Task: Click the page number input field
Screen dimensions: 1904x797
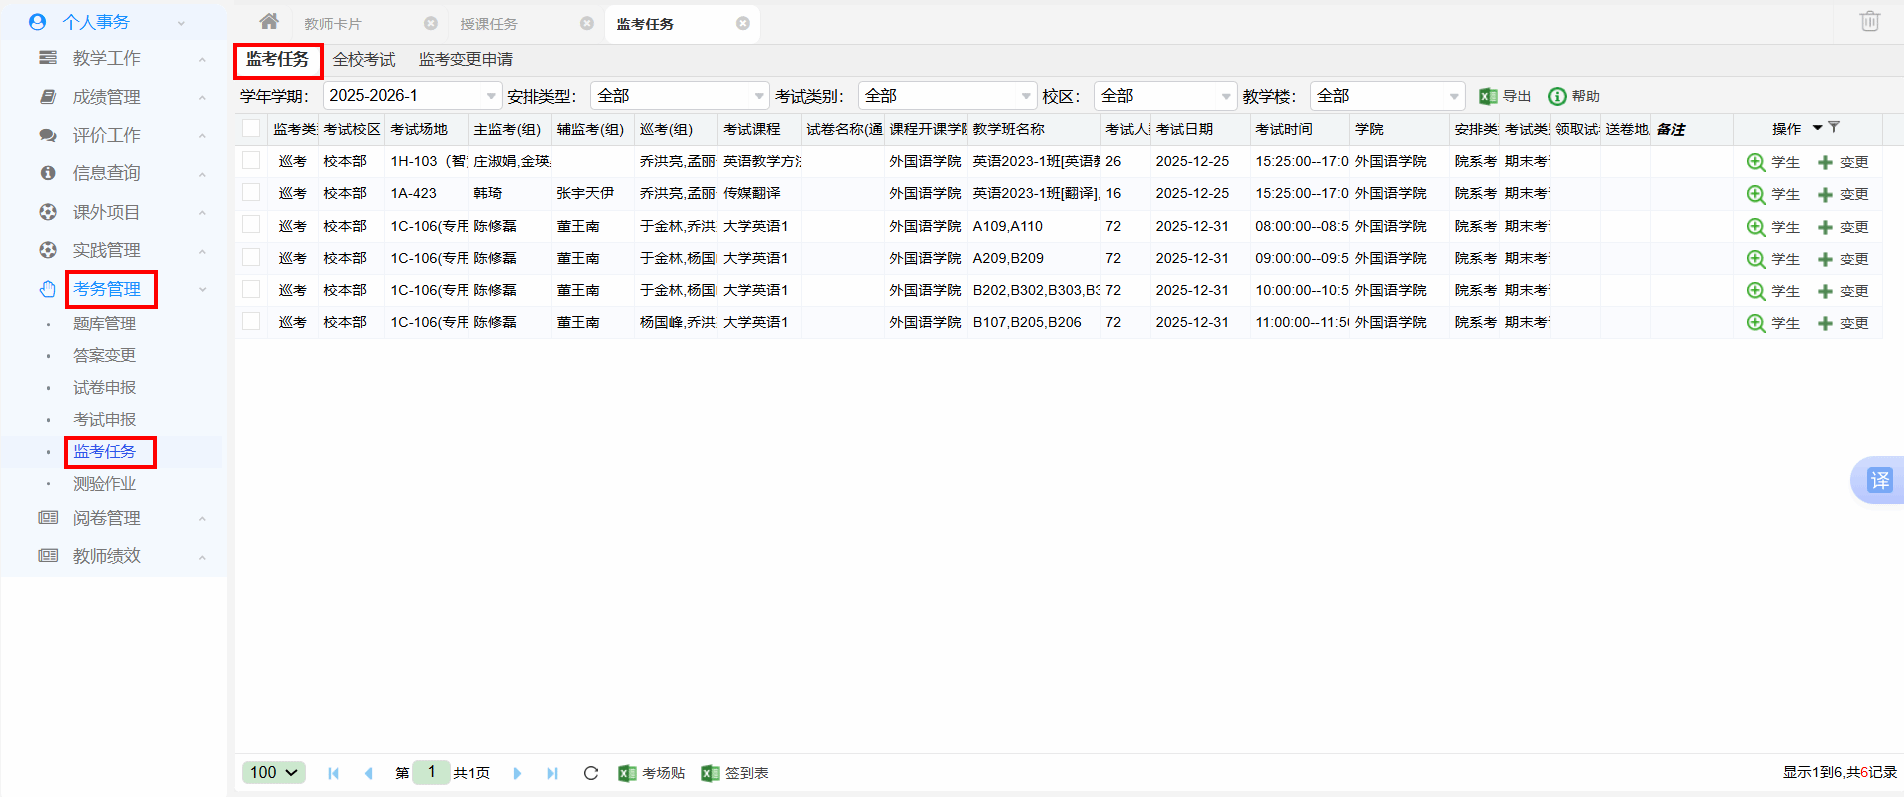Action: (431, 772)
